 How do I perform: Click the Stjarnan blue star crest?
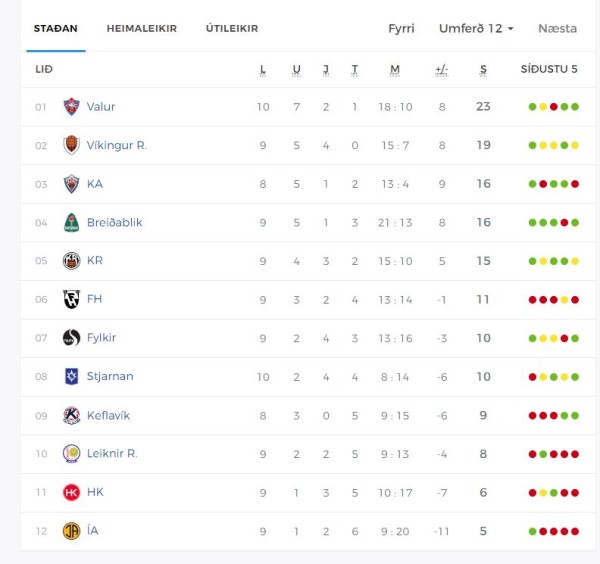point(71,376)
